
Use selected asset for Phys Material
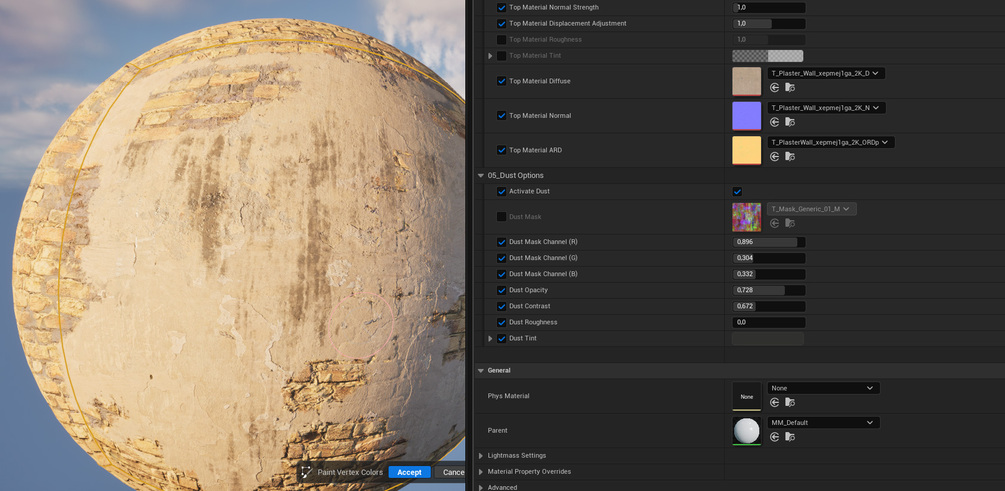(x=774, y=402)
